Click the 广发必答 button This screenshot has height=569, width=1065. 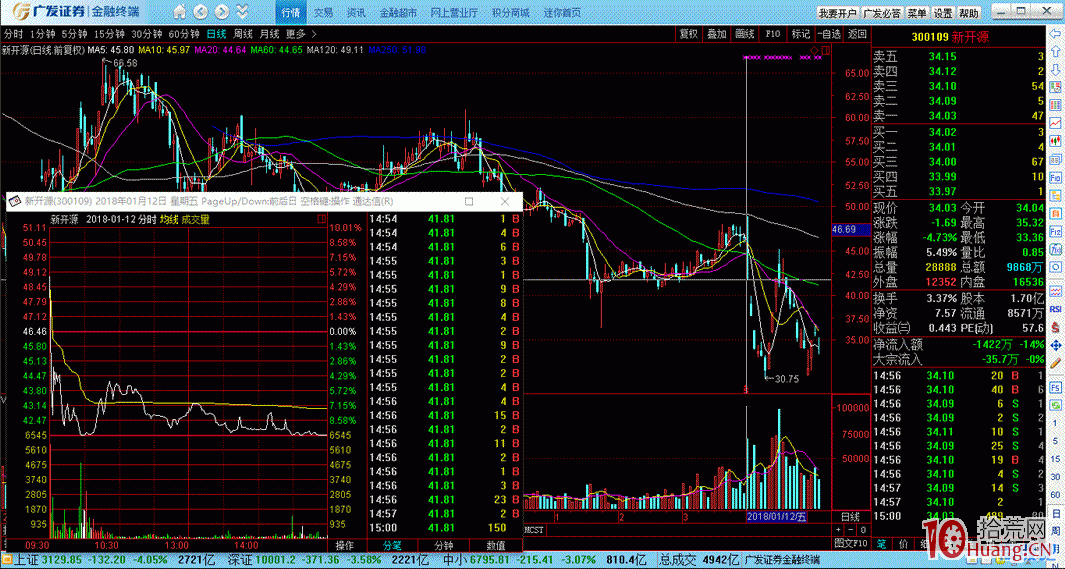tap(882, 13)
